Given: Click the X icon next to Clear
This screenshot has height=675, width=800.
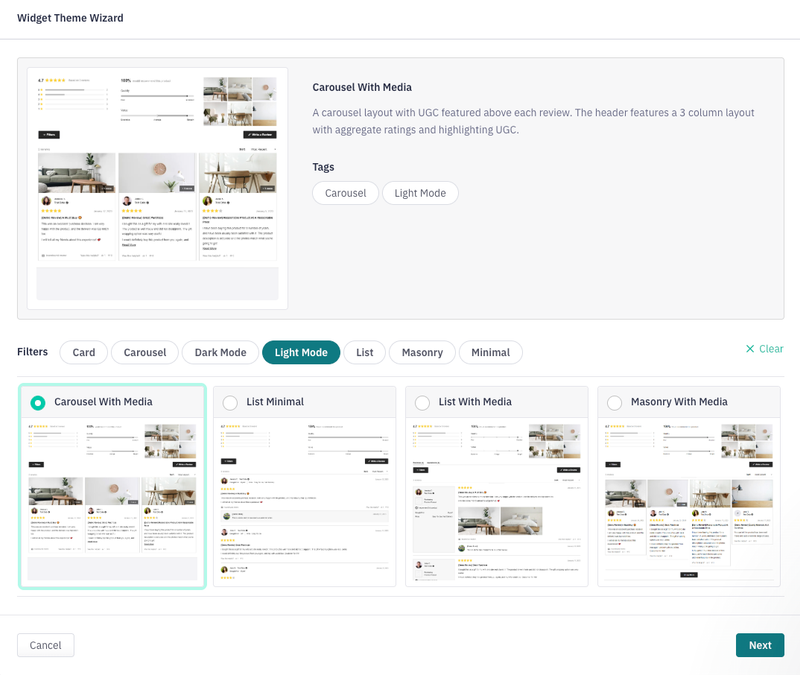Looking at the screenshot, I should pyautogui.click(x=750, y=349).
